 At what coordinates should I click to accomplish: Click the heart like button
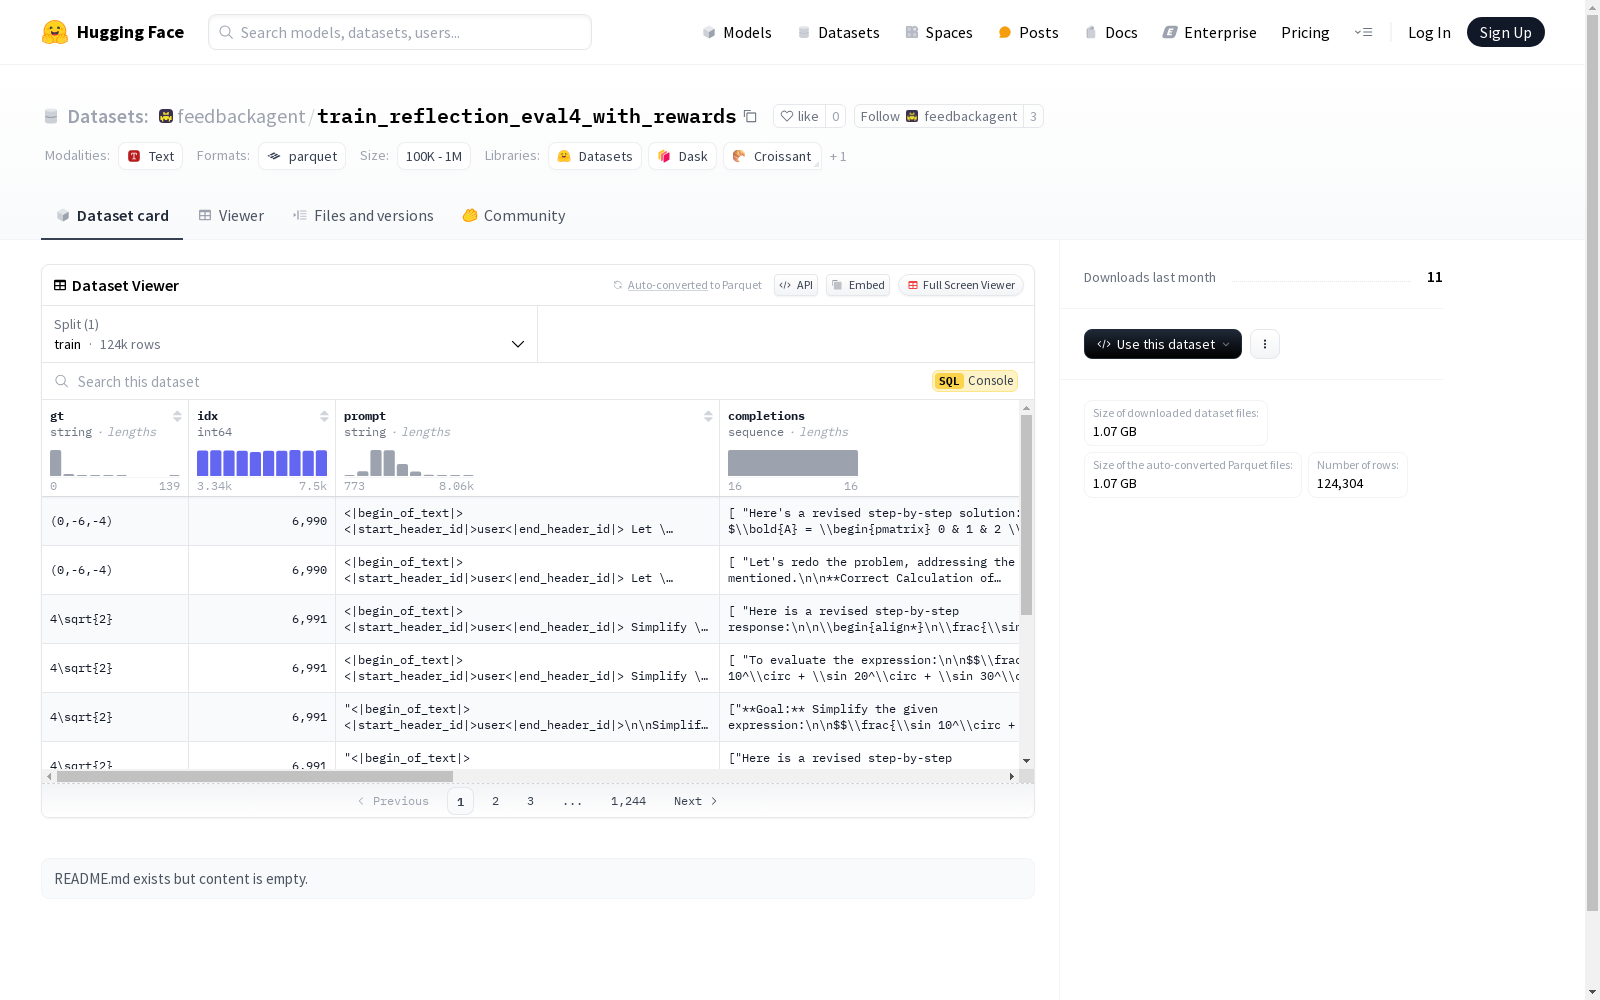click(x=799, y=116)
